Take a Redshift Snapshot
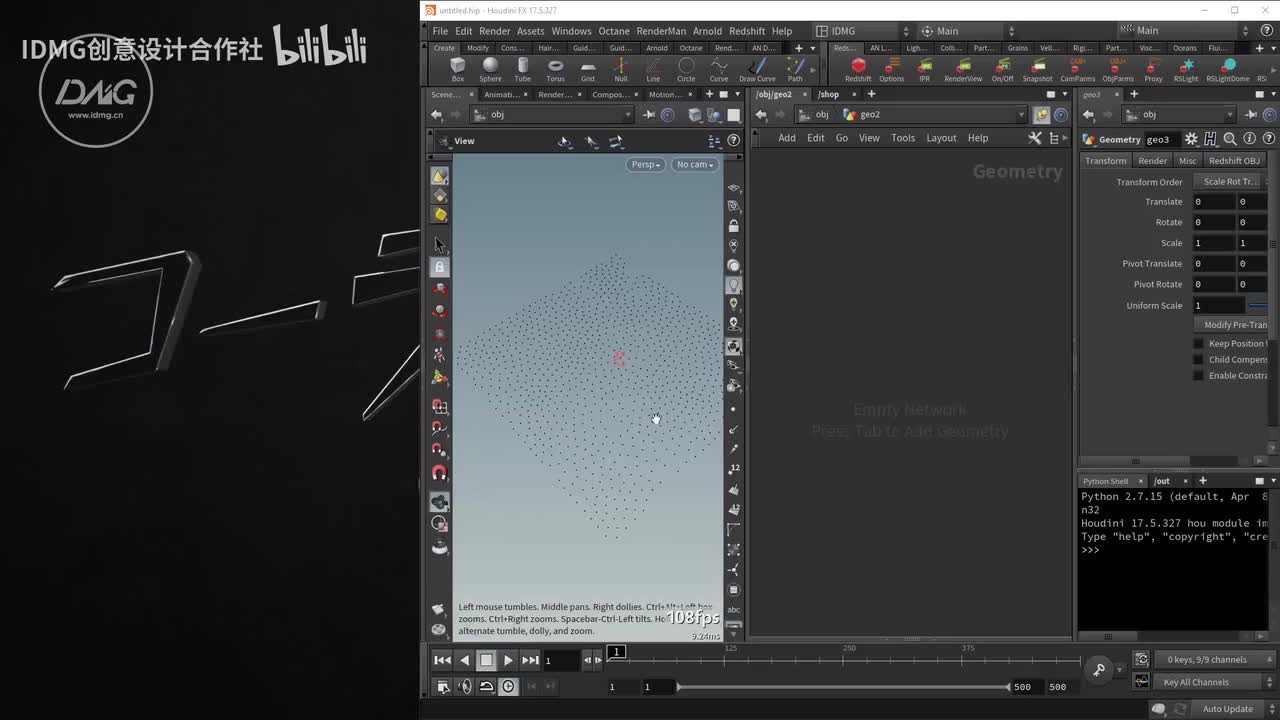 (1037, 70)
